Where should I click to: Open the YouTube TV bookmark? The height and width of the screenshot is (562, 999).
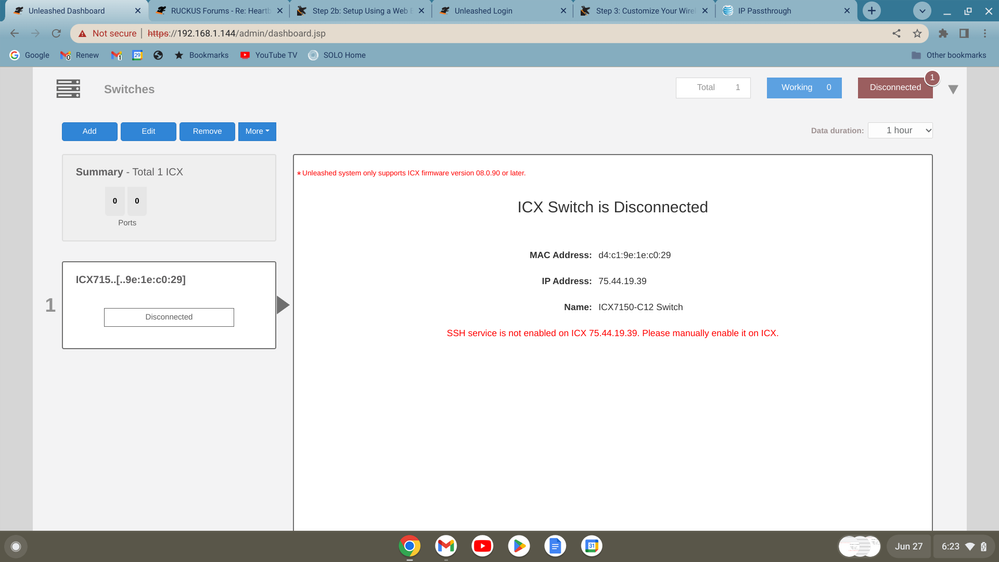tap(268, 55)
